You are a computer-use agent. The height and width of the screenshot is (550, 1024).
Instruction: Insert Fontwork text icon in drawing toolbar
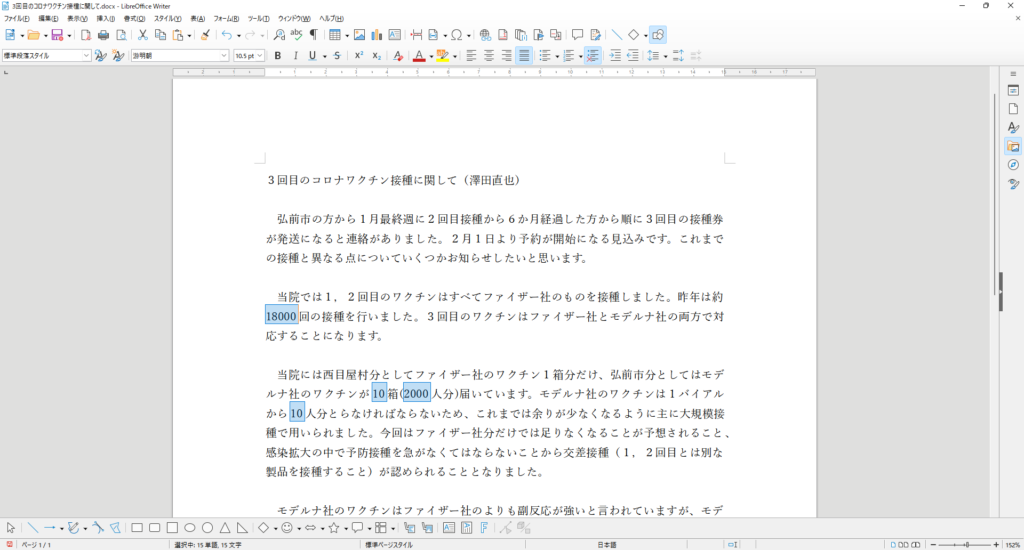pos(484,528)
